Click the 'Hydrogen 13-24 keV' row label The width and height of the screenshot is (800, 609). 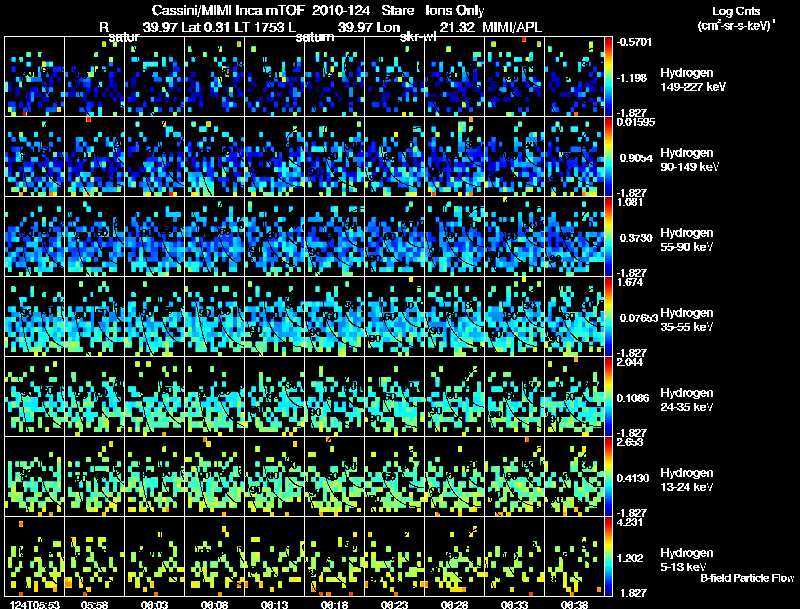[686, 480]
